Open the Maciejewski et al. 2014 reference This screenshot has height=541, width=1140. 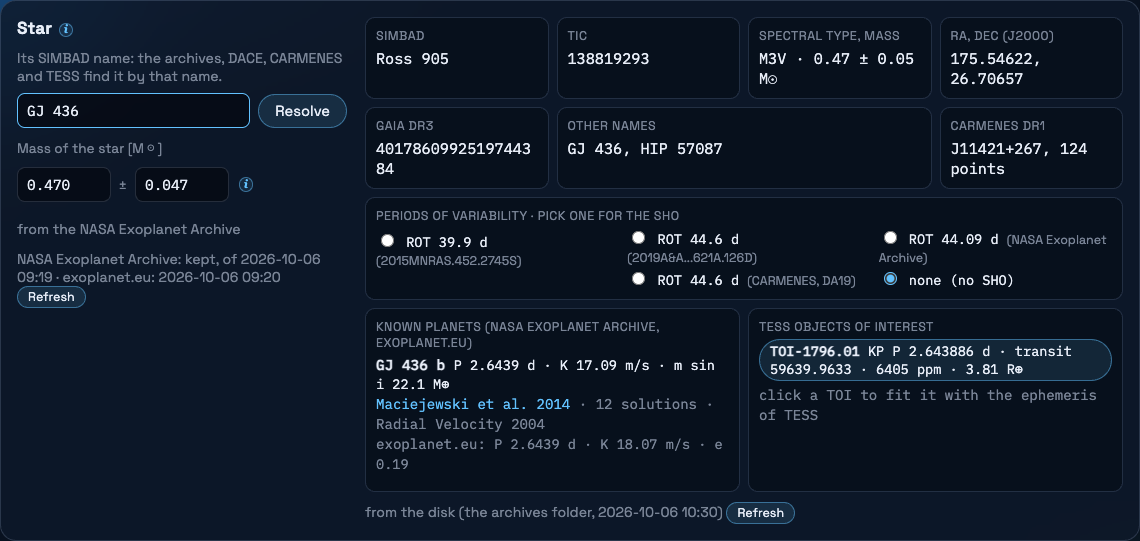(x=473, y=404)
